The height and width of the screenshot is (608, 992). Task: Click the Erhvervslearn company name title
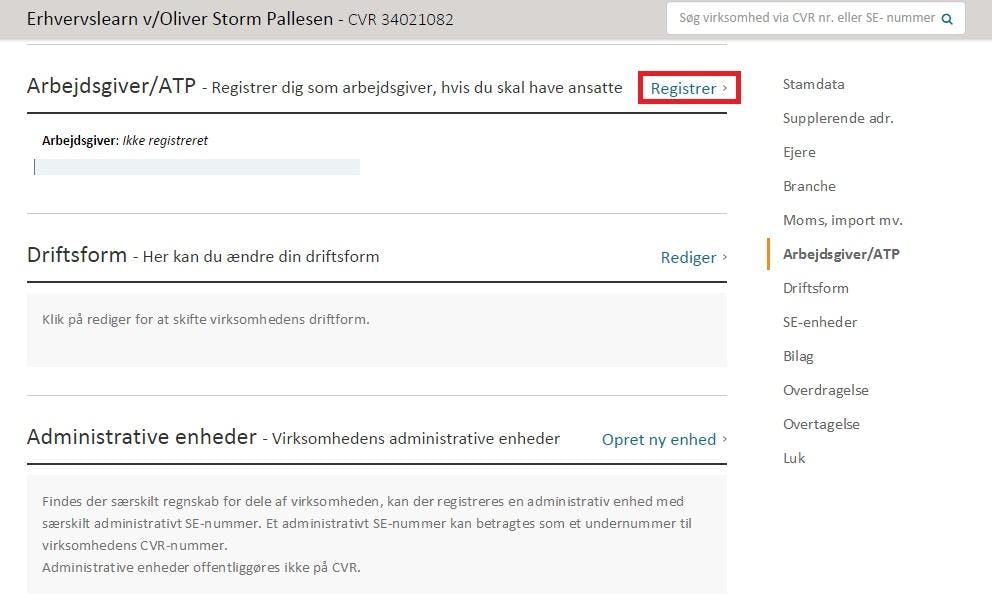click(x=180, y=19)
